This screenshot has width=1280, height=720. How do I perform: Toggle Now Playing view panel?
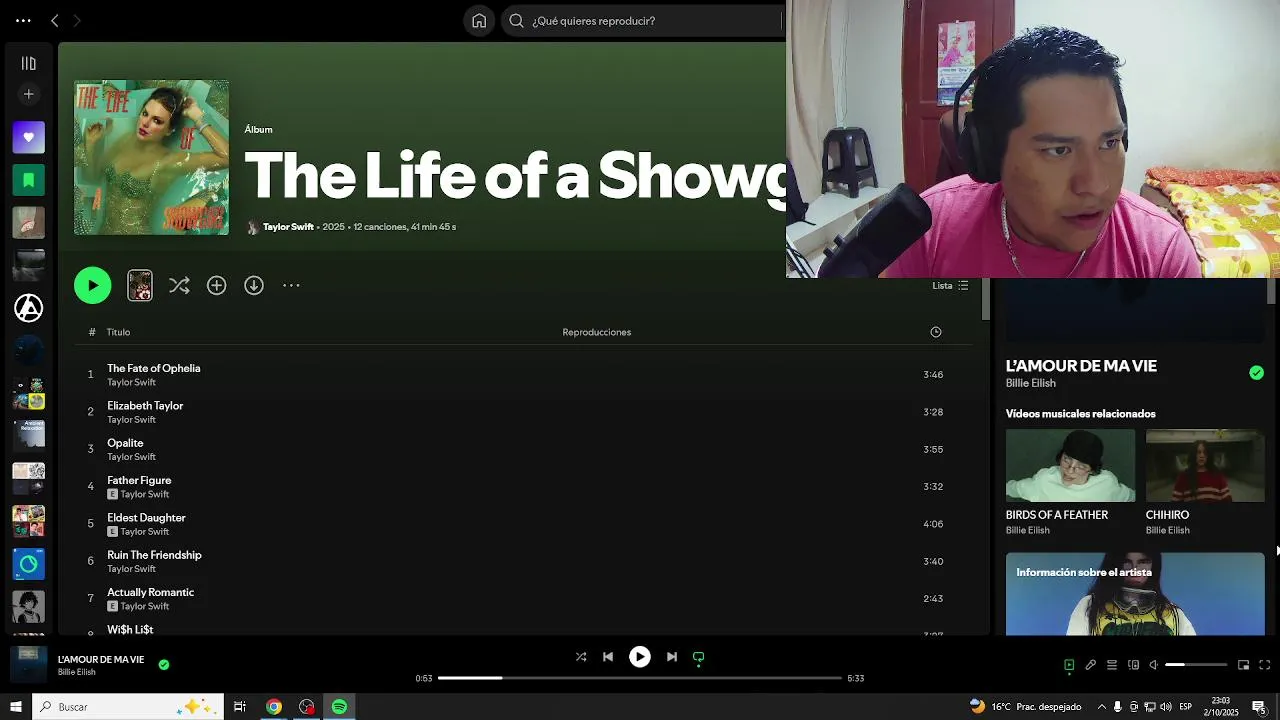[1069, 665]
